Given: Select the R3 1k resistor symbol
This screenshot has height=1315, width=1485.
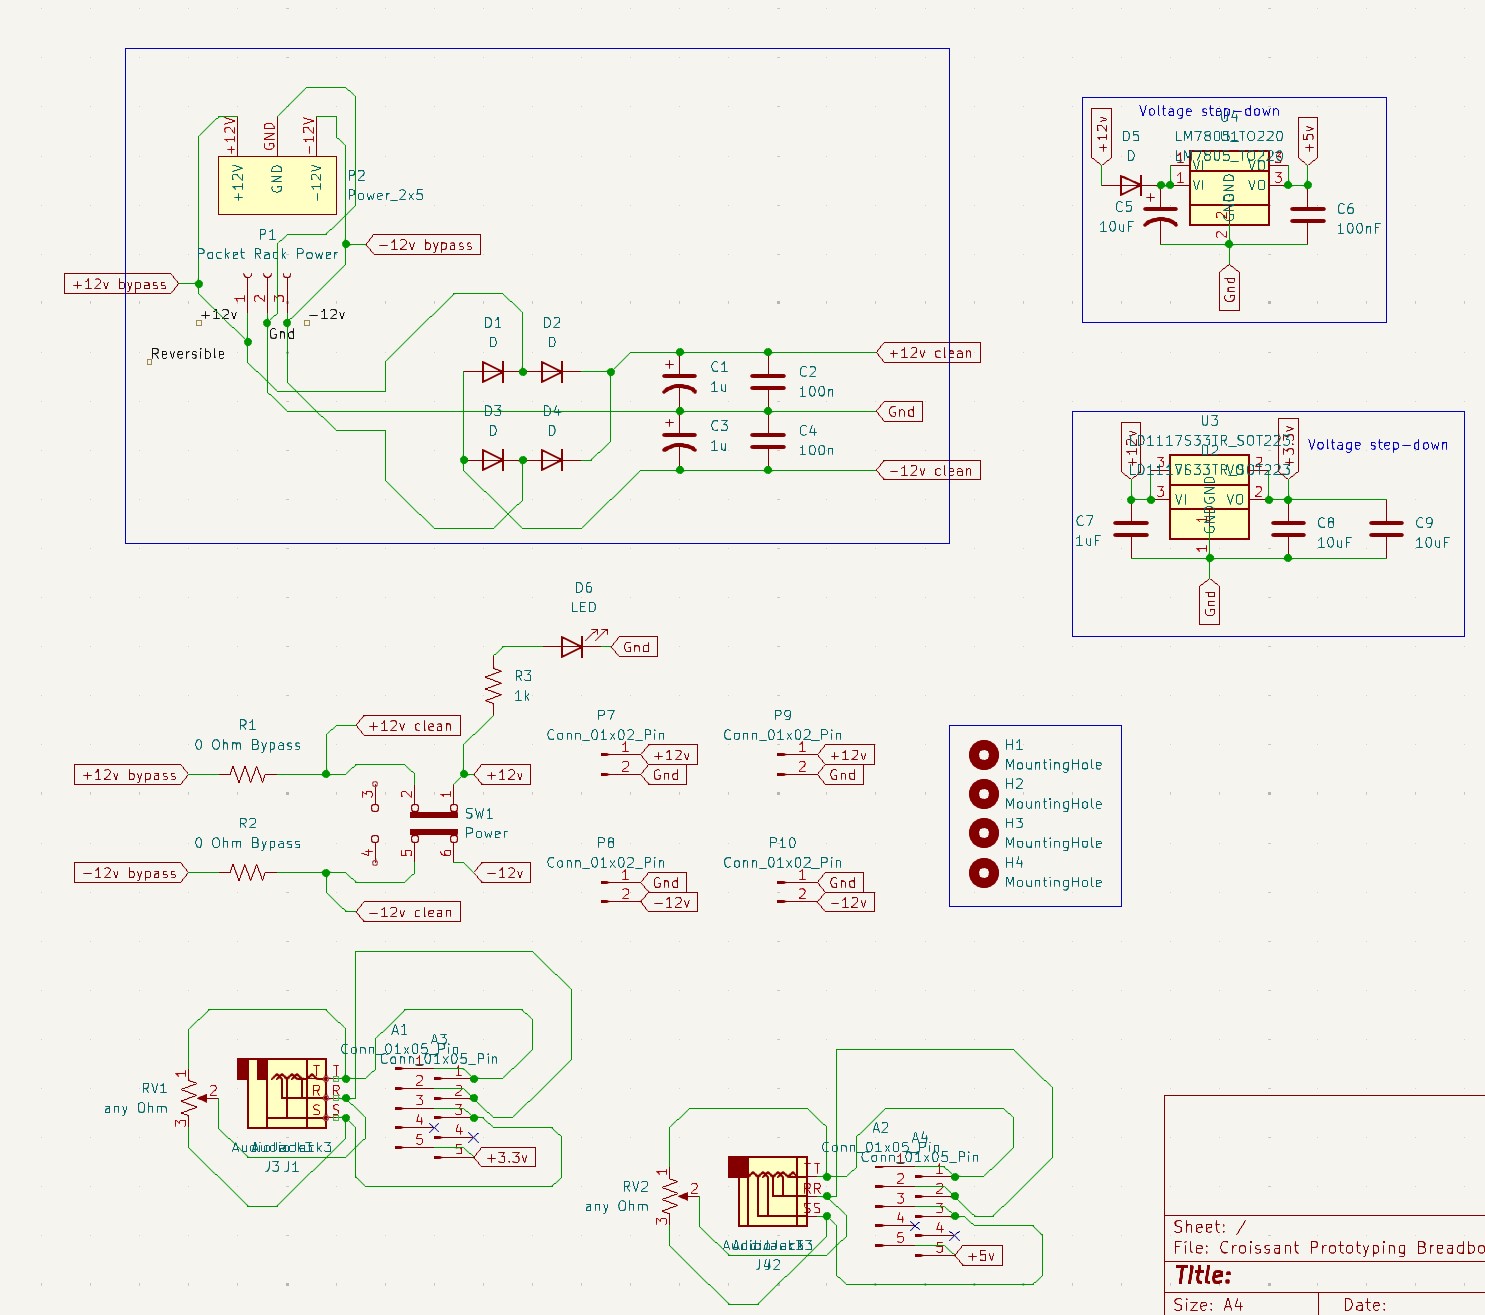Looking at the screenshot, I should (x=493, y=686).
